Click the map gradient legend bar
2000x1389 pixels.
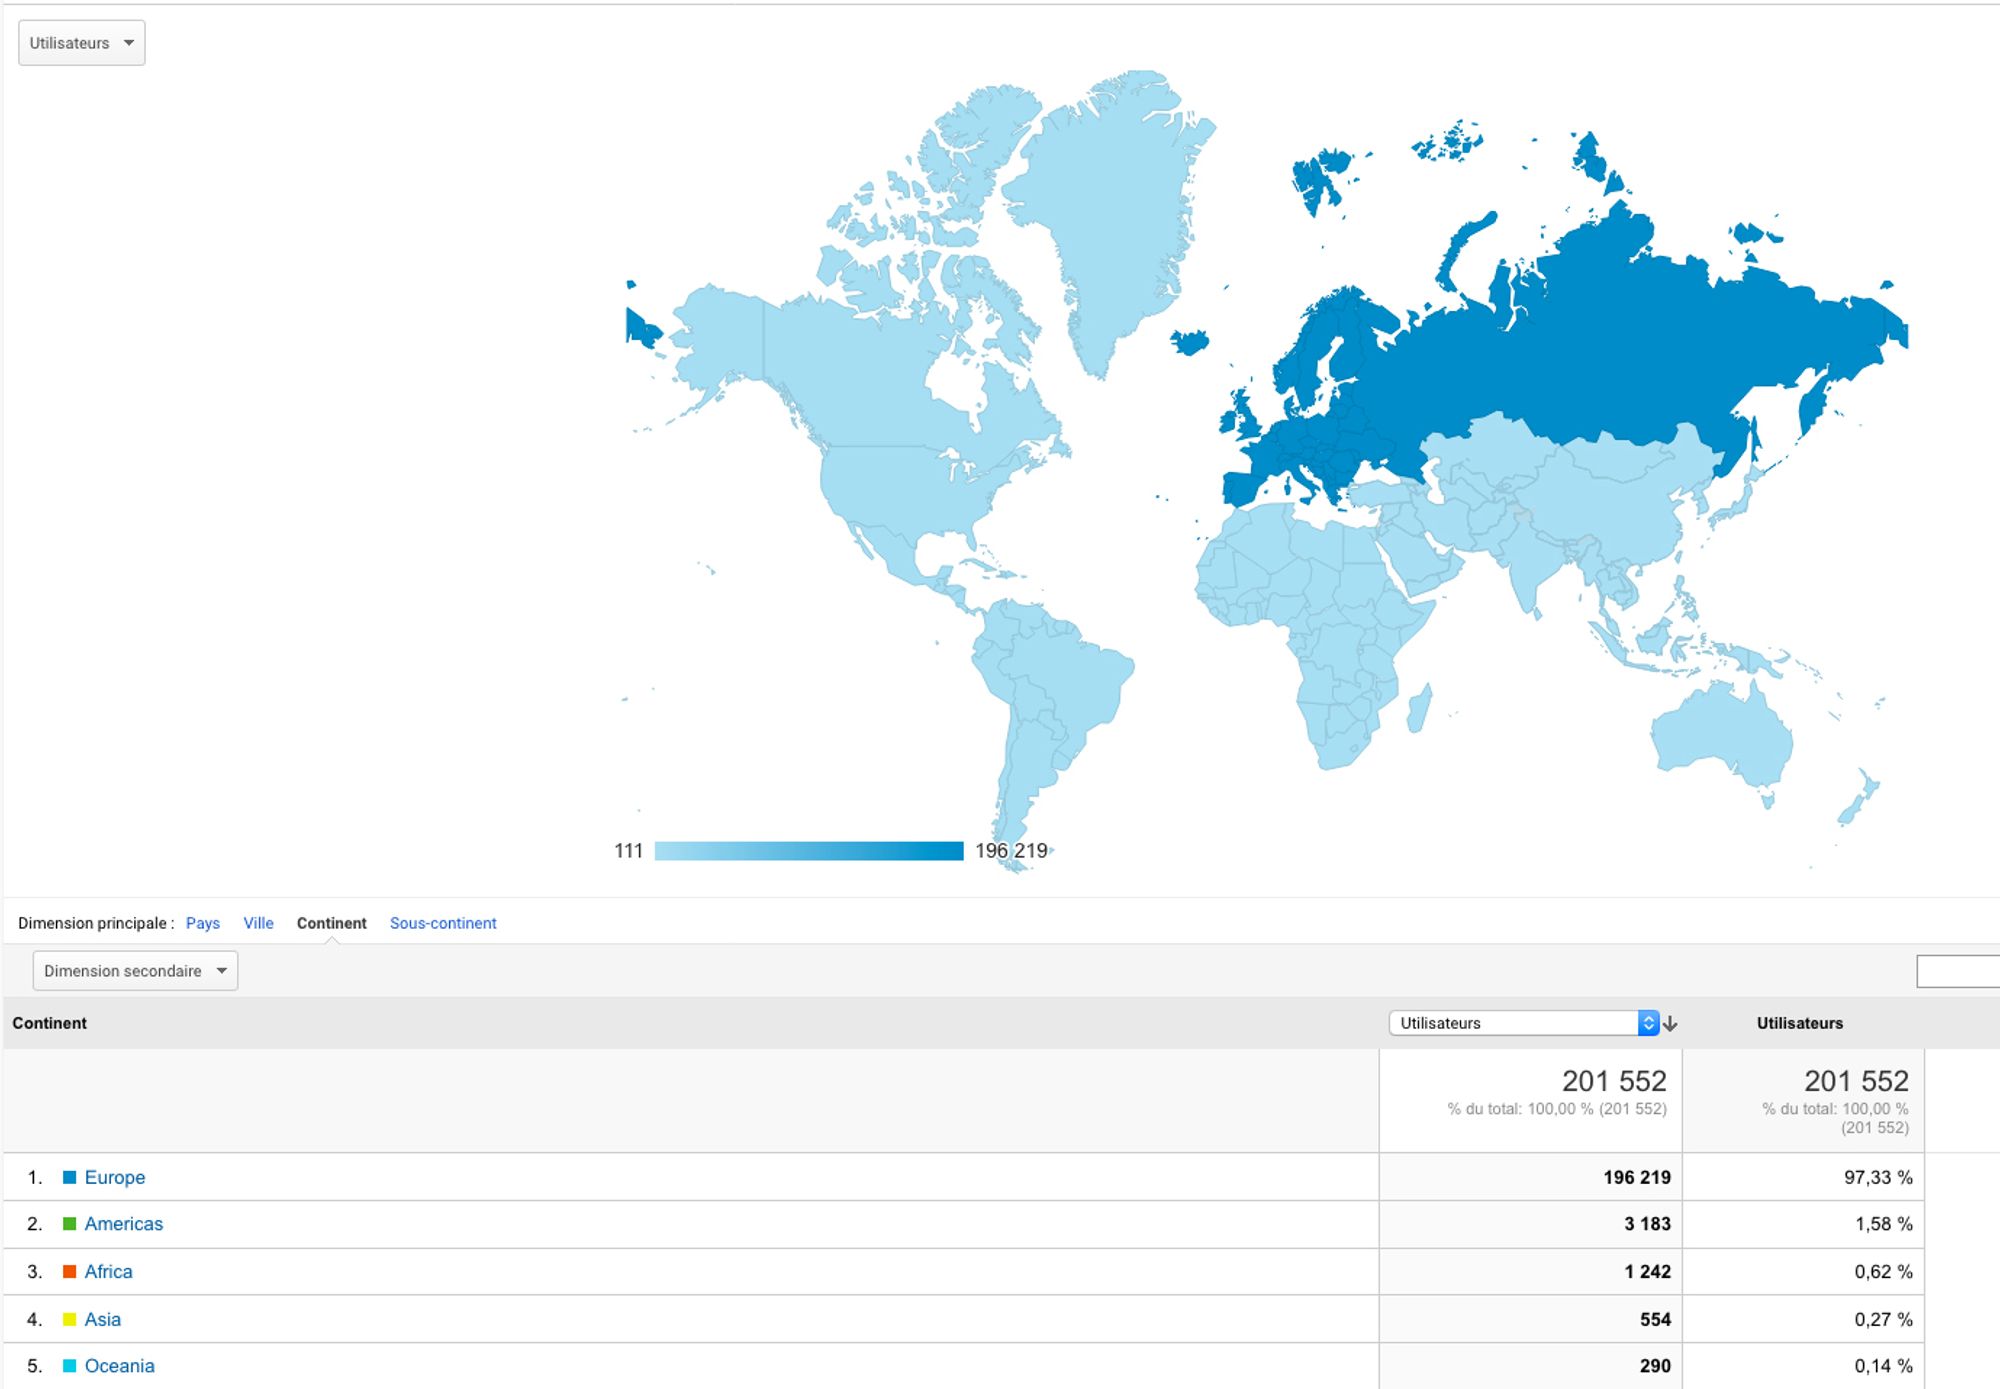pyautogui.click(x=808, y=851)
